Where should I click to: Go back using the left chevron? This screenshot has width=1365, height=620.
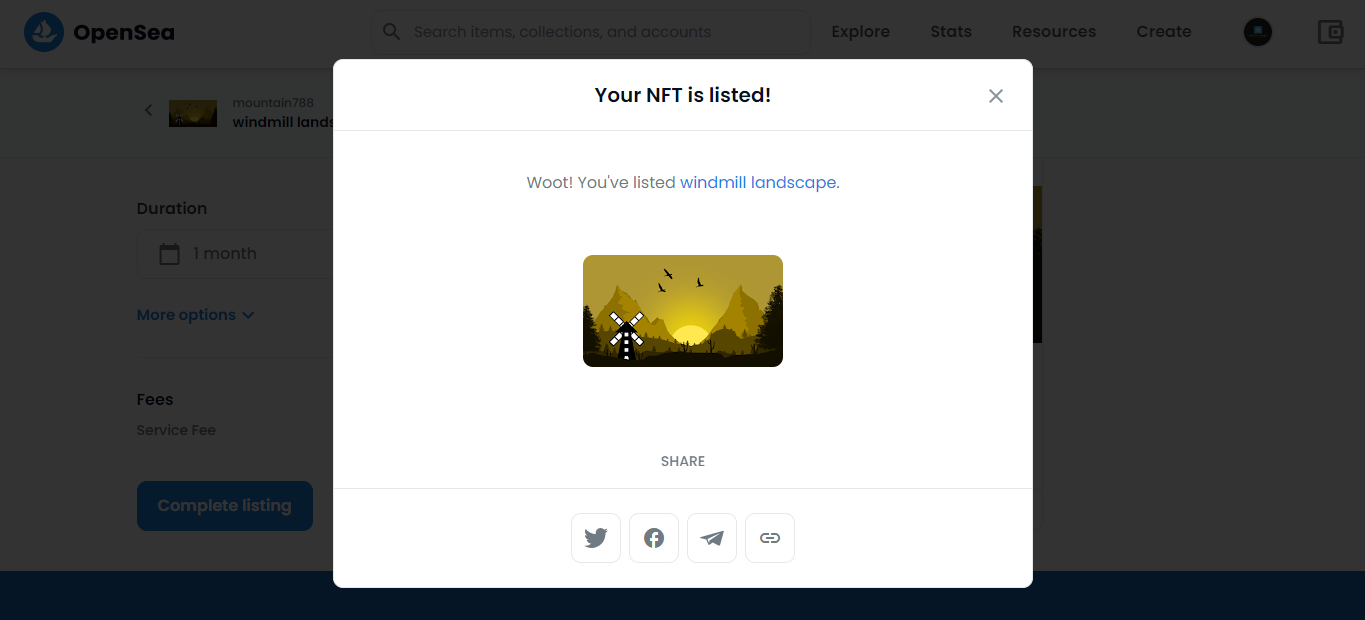click(x=148, y=110)
